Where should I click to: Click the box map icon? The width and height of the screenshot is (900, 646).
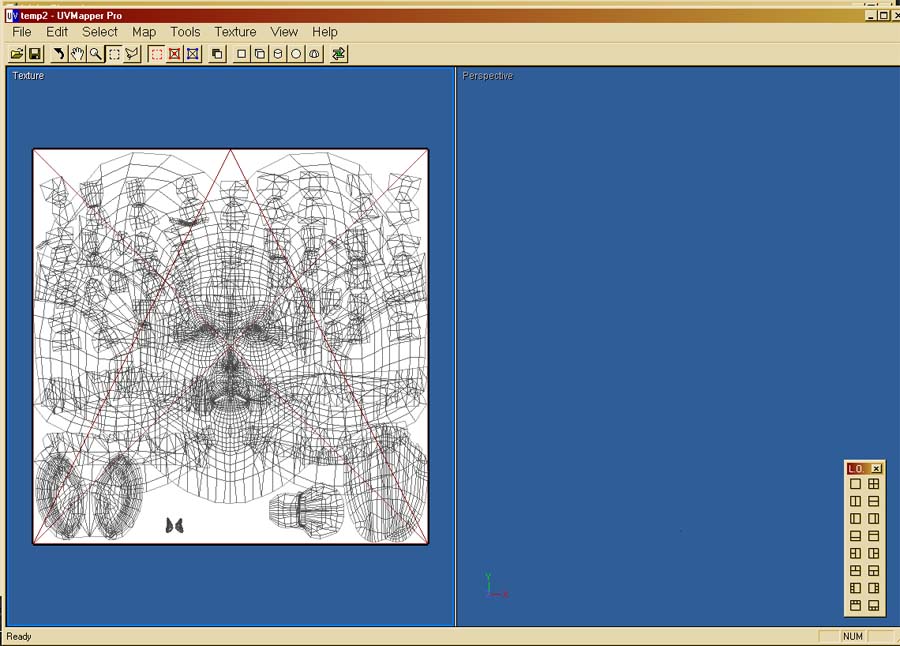(259, 53)
